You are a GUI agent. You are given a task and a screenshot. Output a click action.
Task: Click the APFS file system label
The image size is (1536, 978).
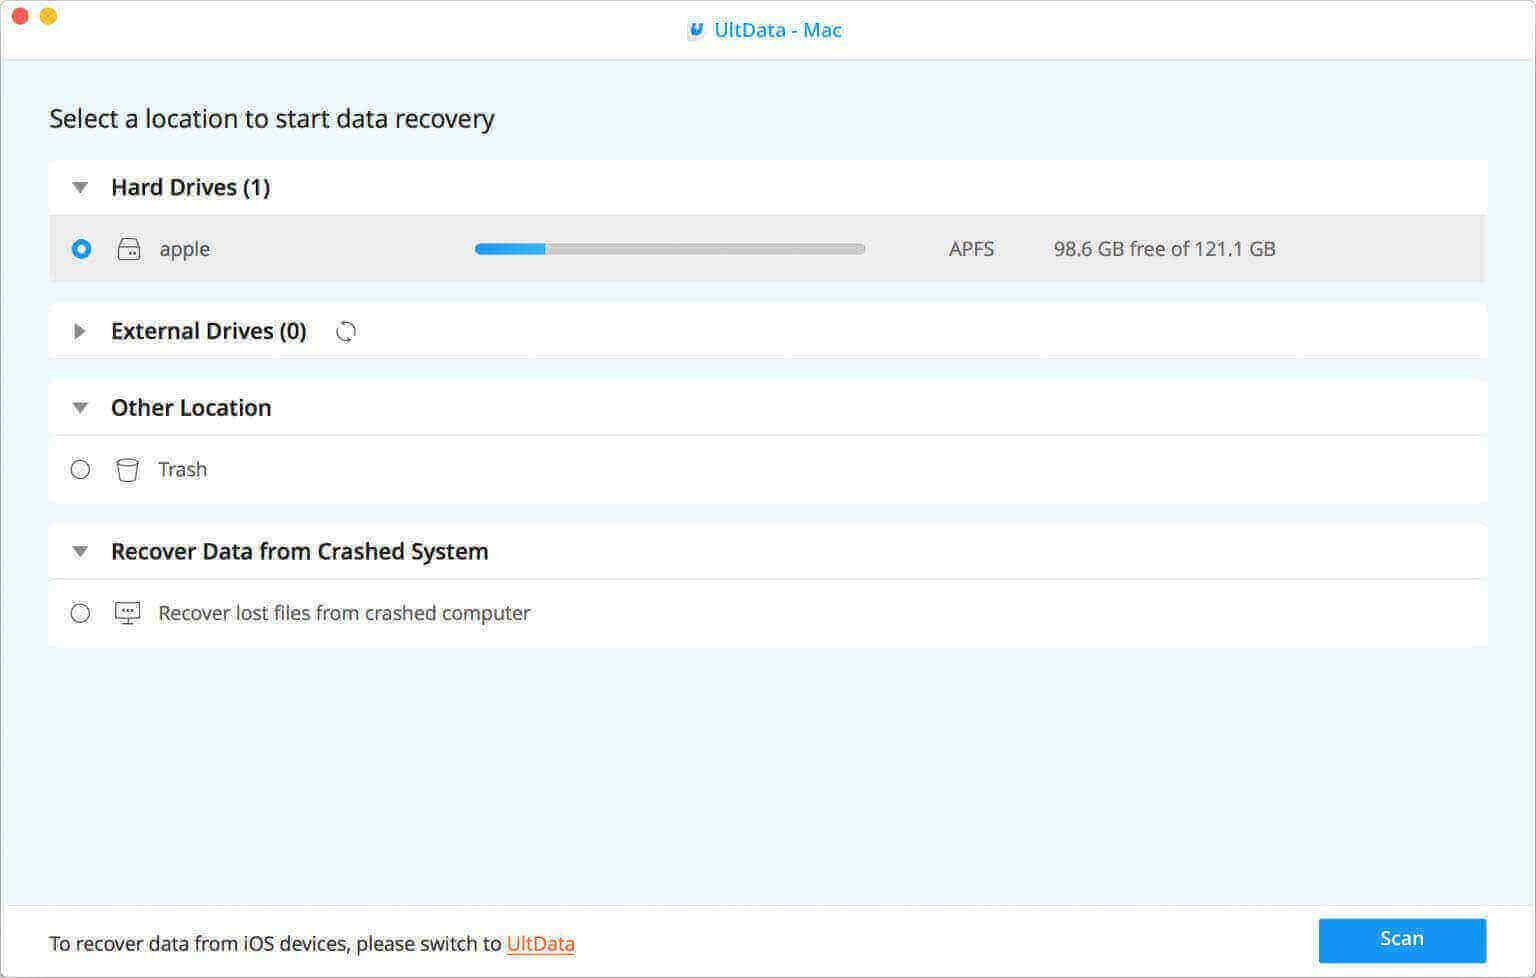(x=971, y=249)
